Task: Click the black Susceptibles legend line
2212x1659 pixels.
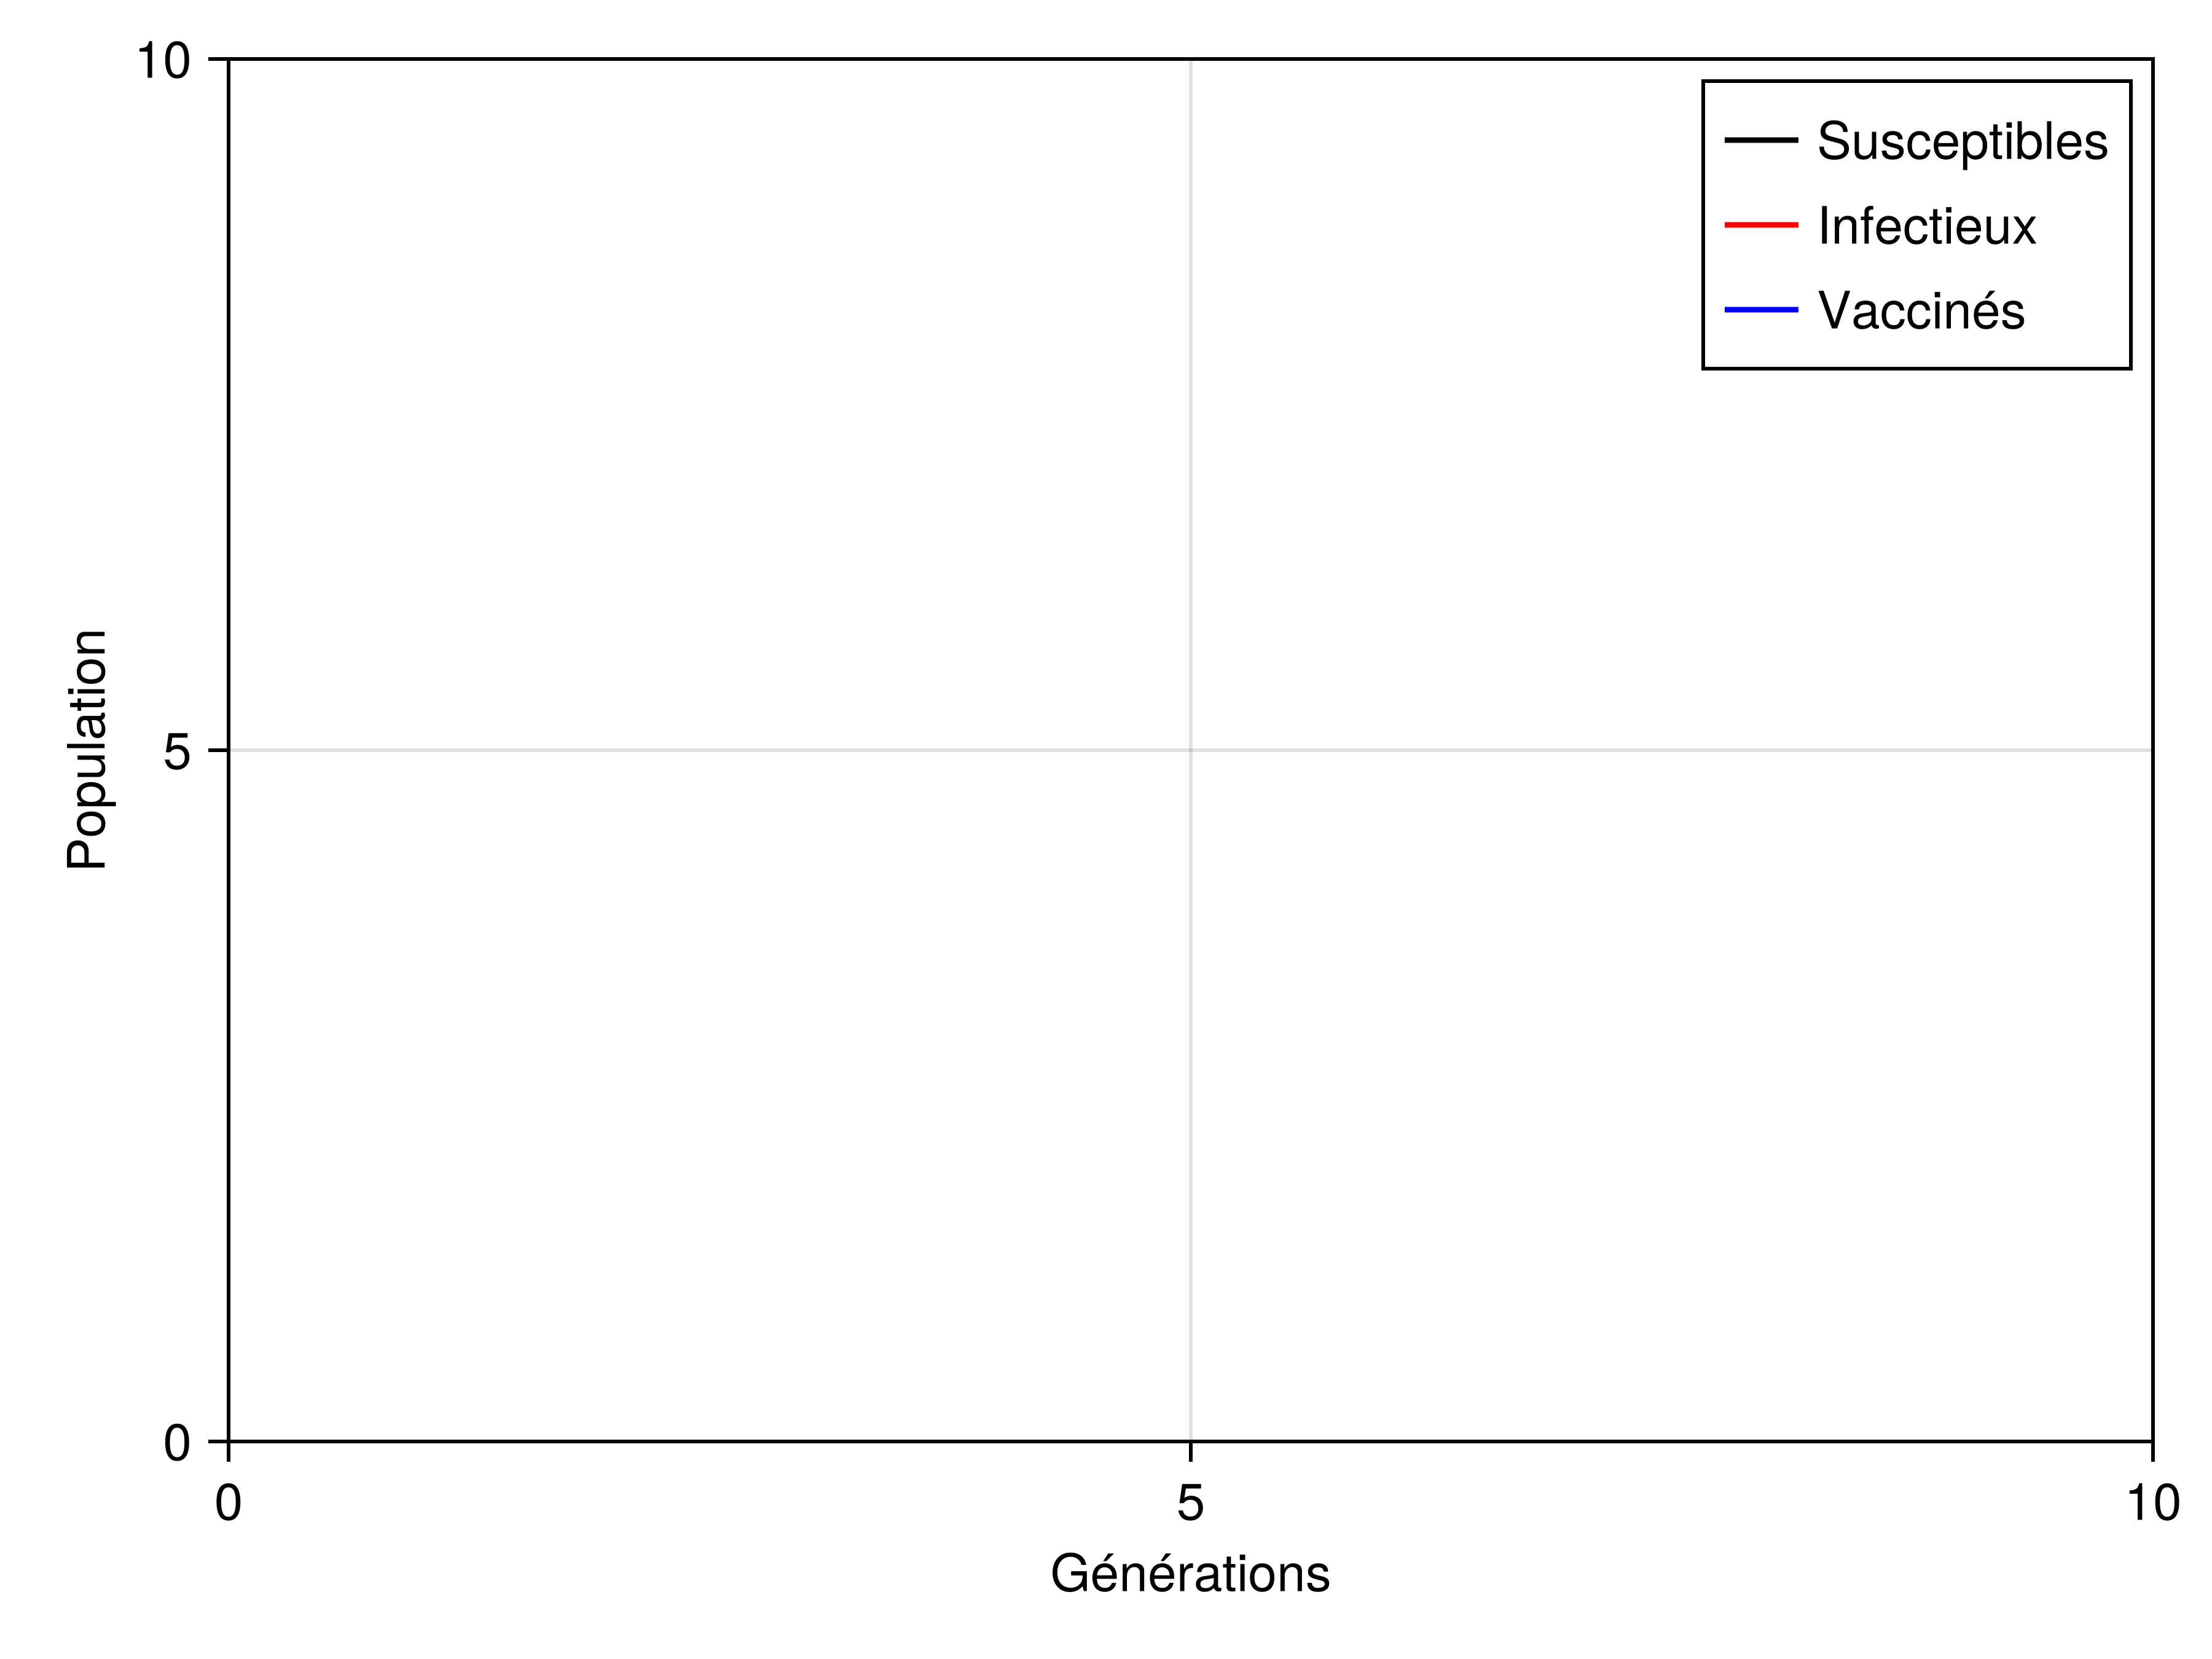Action: coord(1761,141)
